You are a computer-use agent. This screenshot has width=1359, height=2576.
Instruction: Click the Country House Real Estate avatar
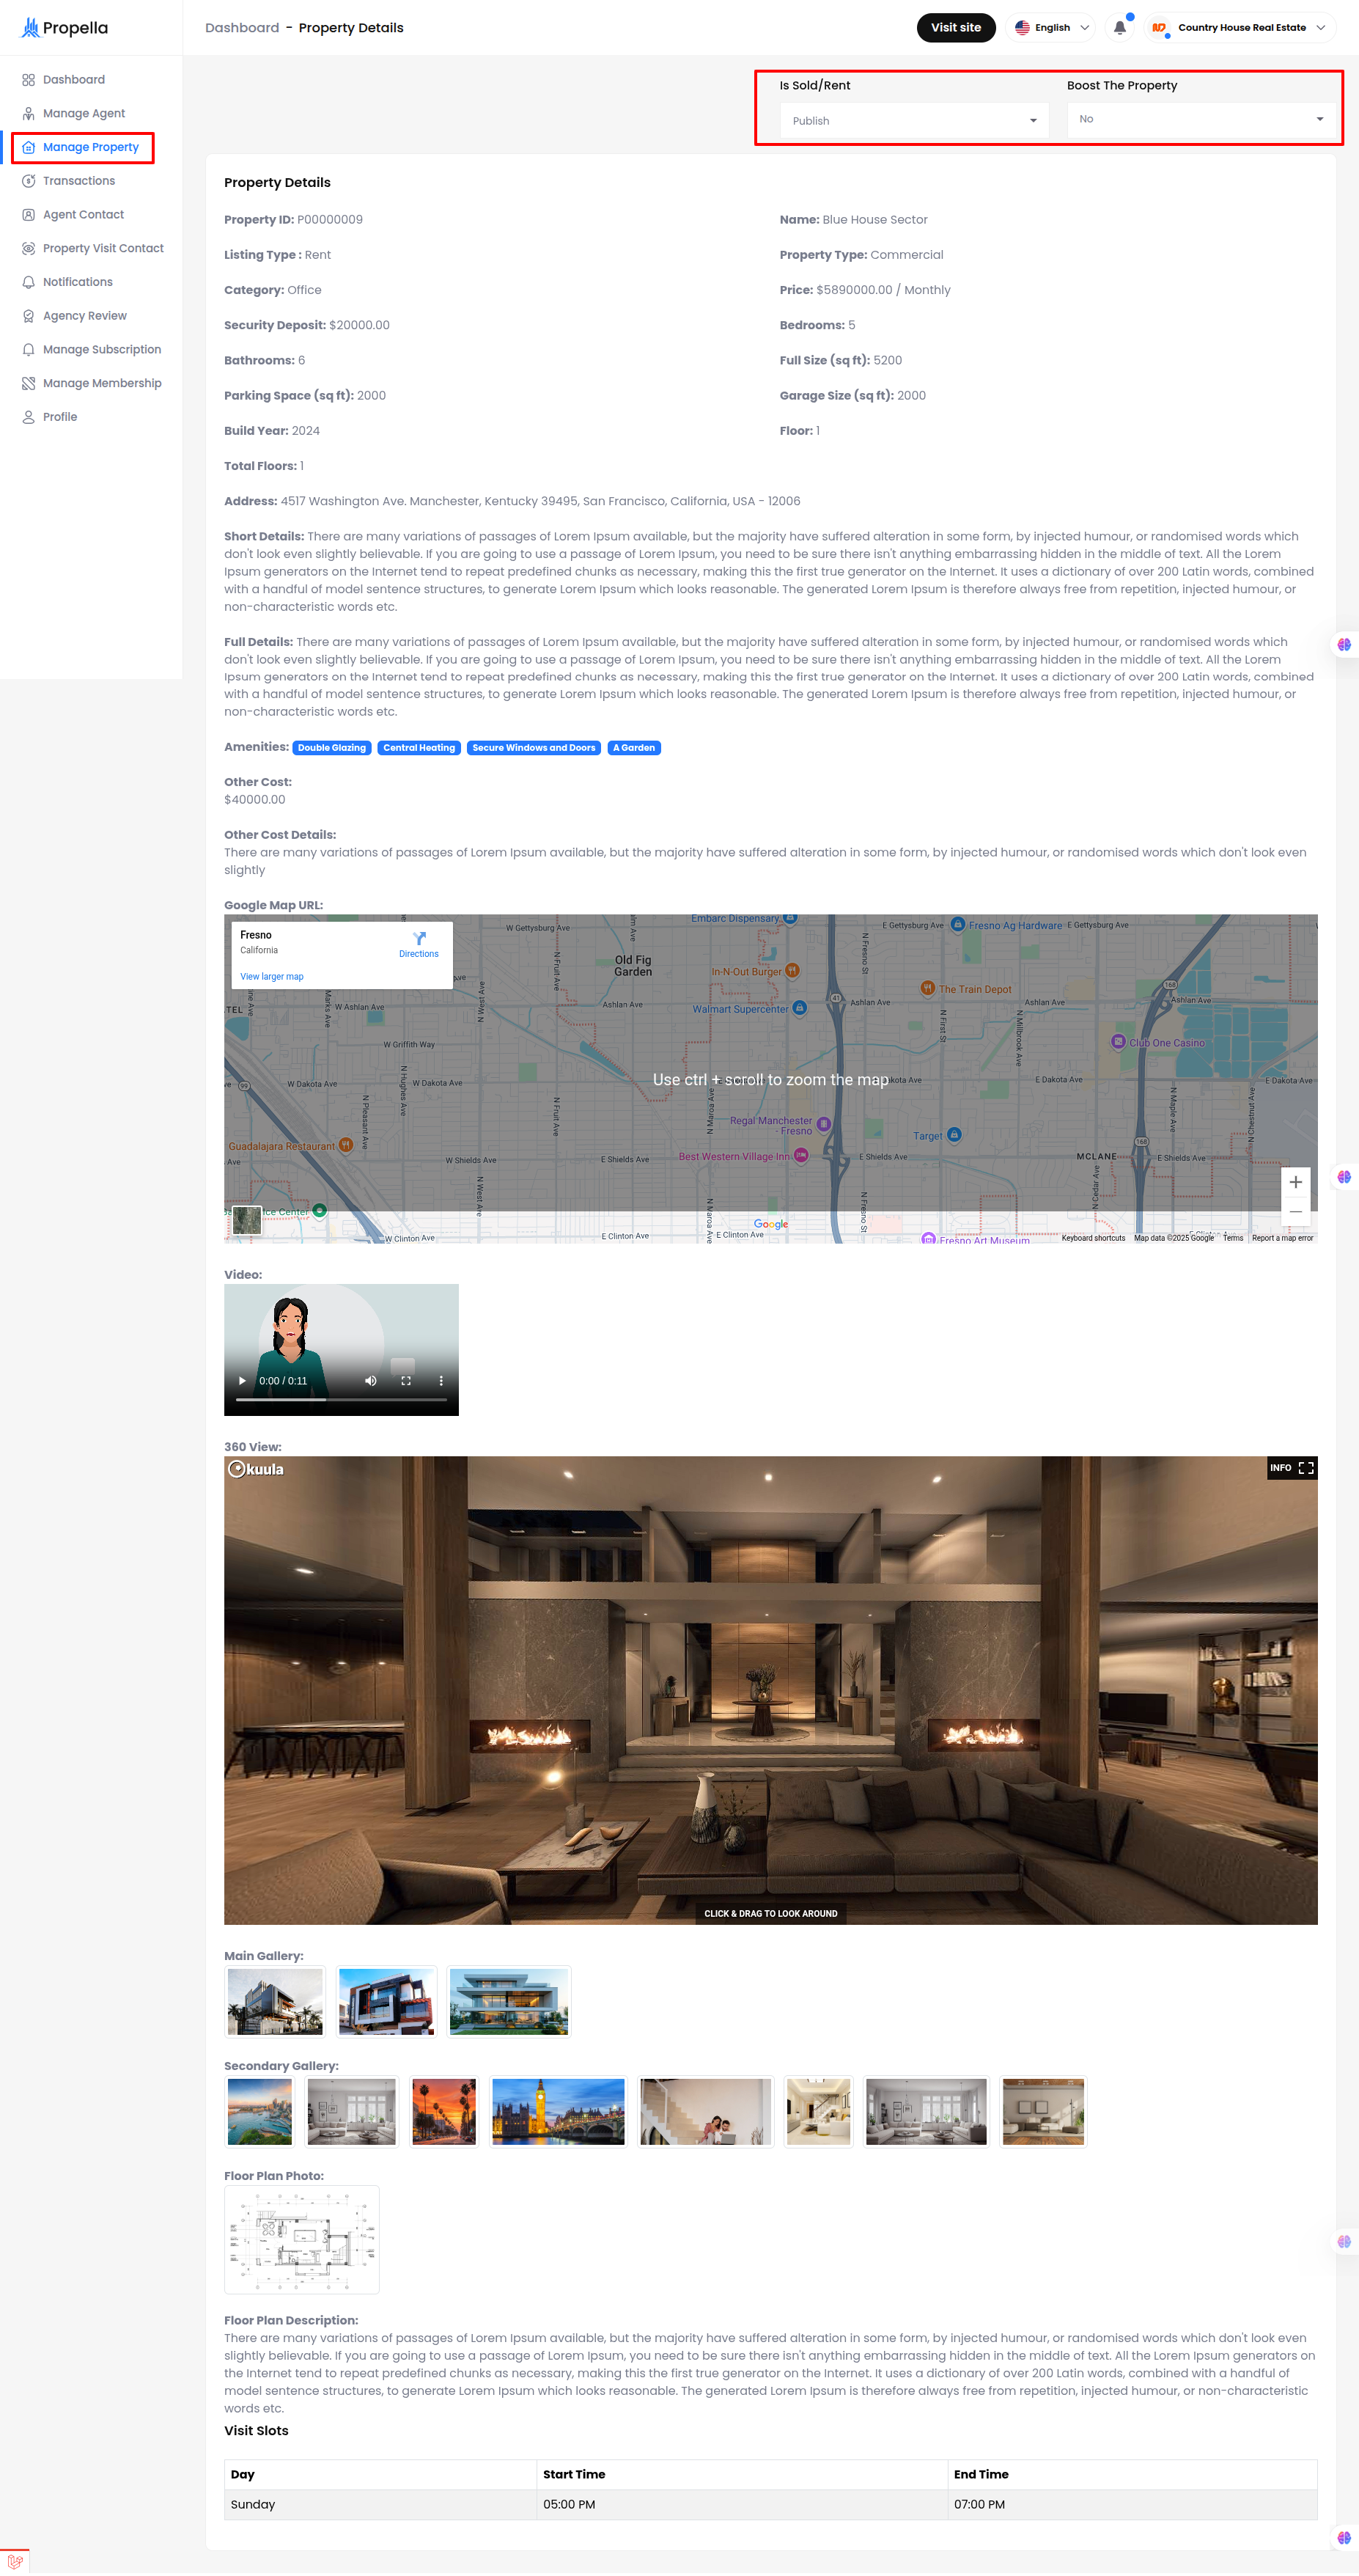click(x=1159, y=28)
